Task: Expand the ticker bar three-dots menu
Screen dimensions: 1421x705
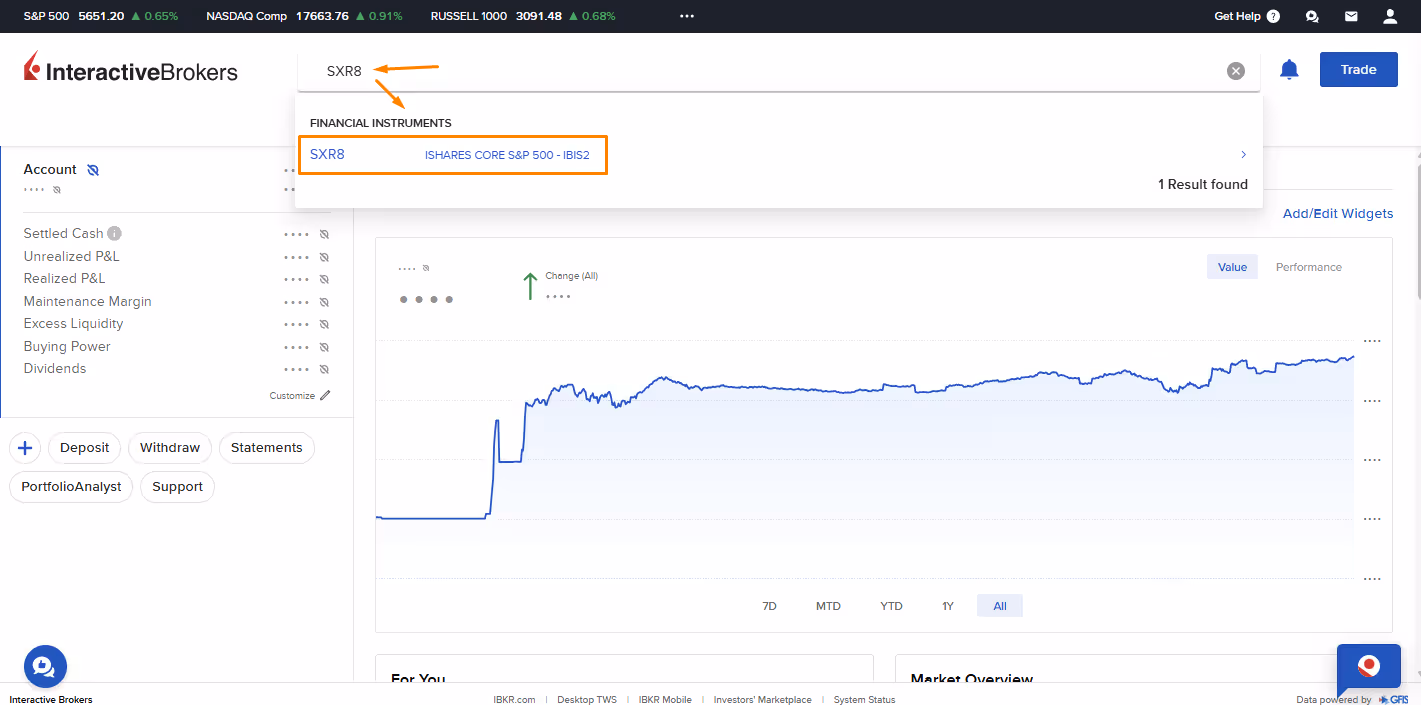Action: 686,16
